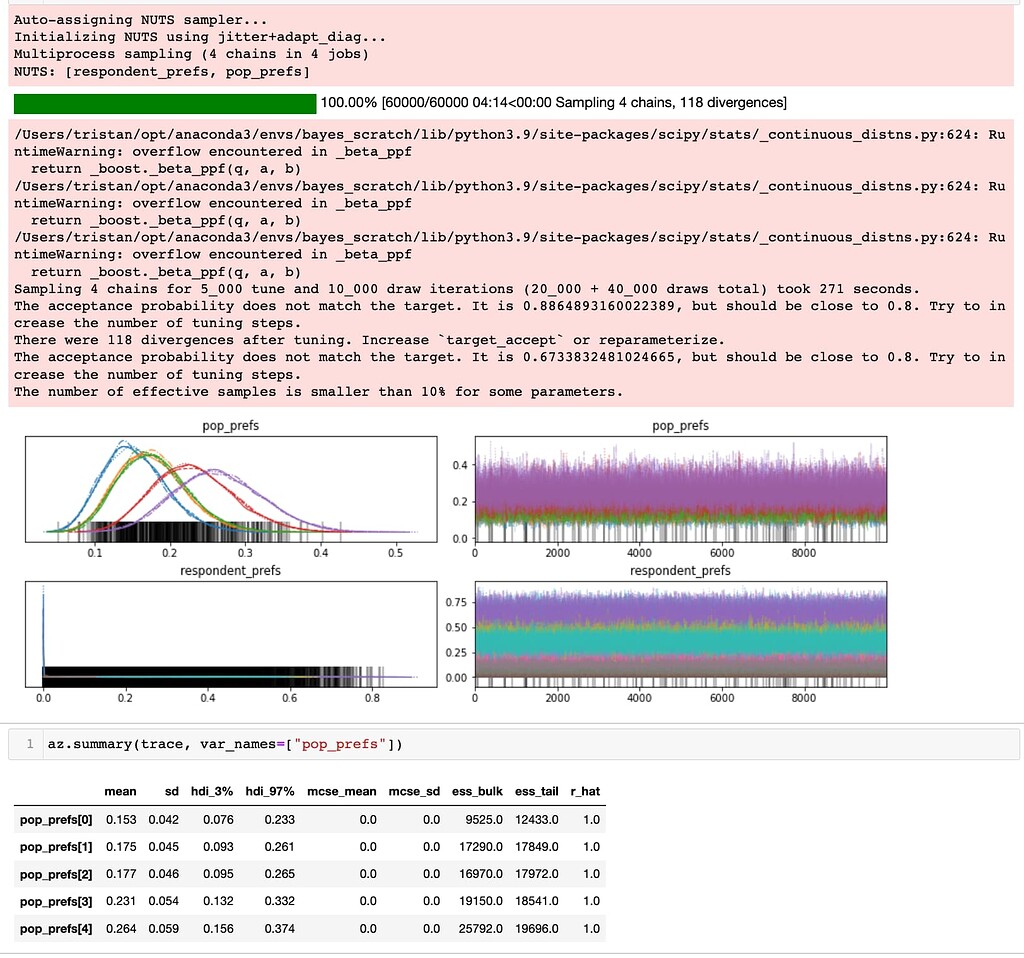The width and height of the screenshot is (1024, 958).
Task: Click the "r_hat" column header
Action: coord(585,791)
